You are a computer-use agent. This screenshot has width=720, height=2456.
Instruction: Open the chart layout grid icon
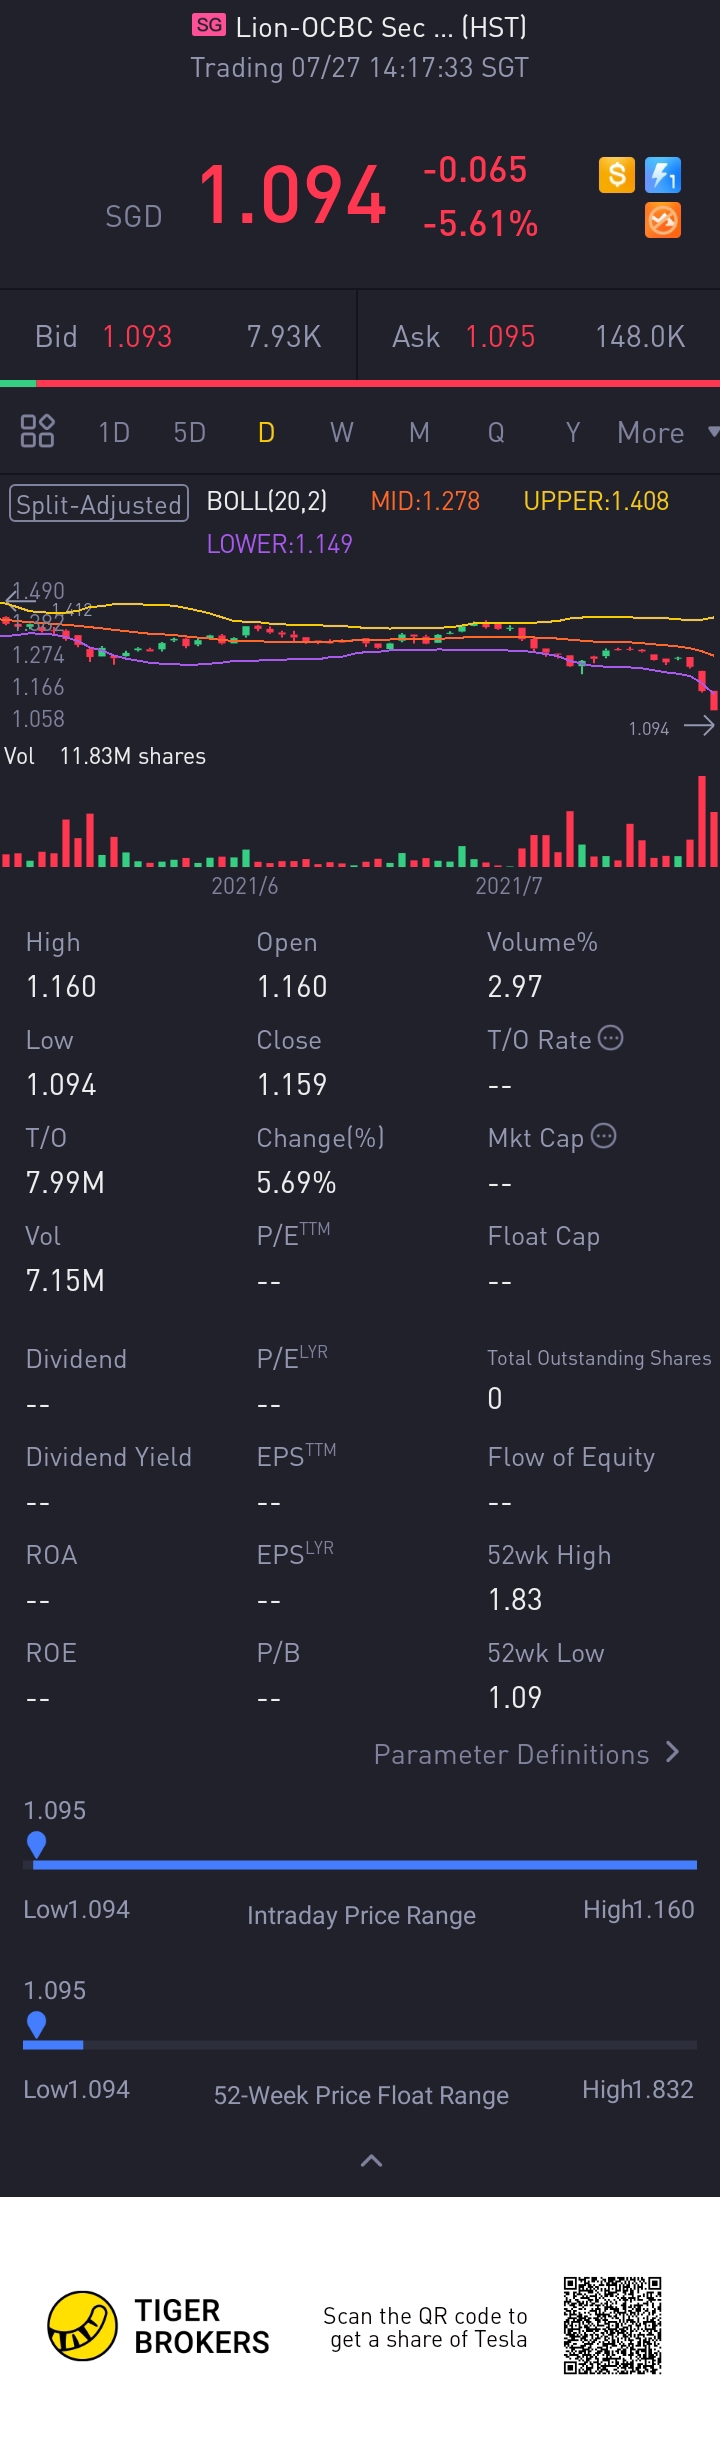coord(37,431)
